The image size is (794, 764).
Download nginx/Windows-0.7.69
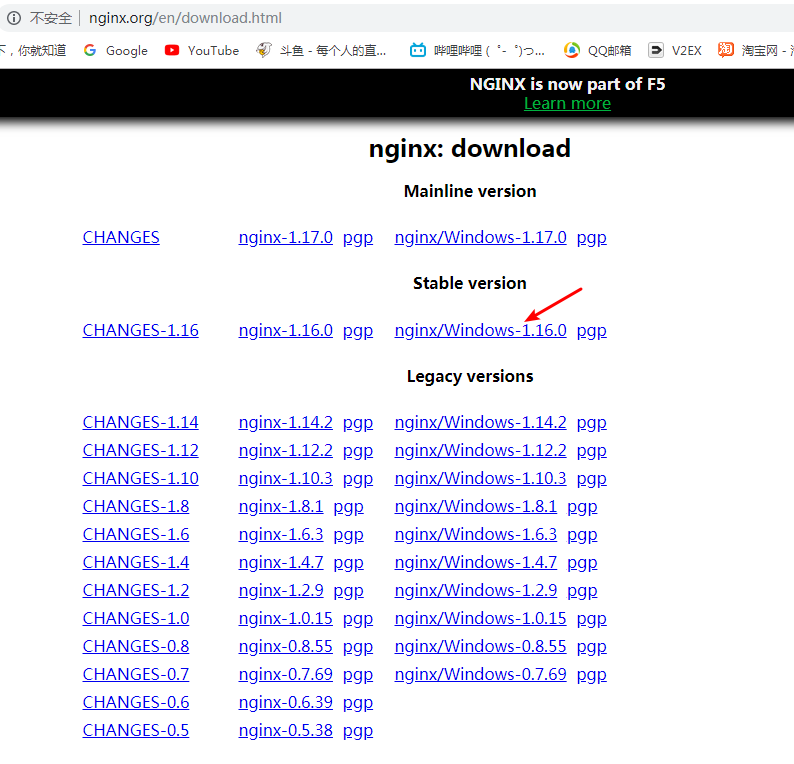point(481,675)
